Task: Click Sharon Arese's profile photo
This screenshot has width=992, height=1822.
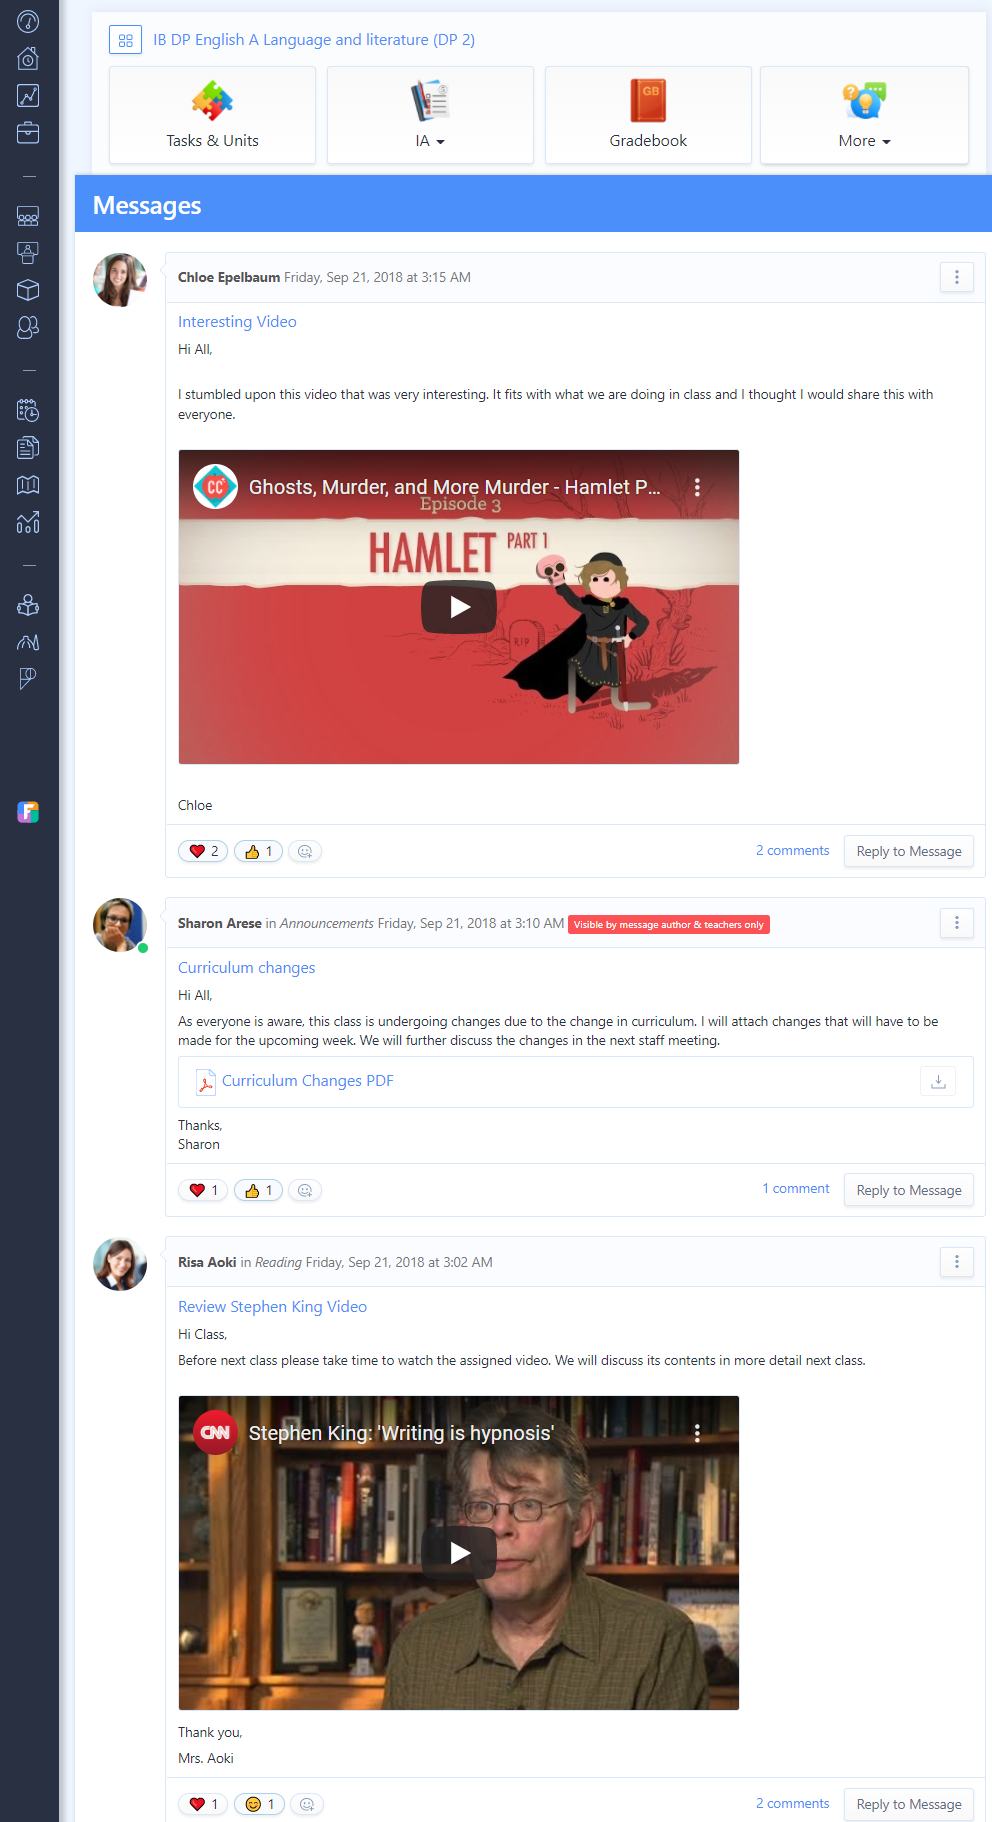Action: tap(120, 925)
